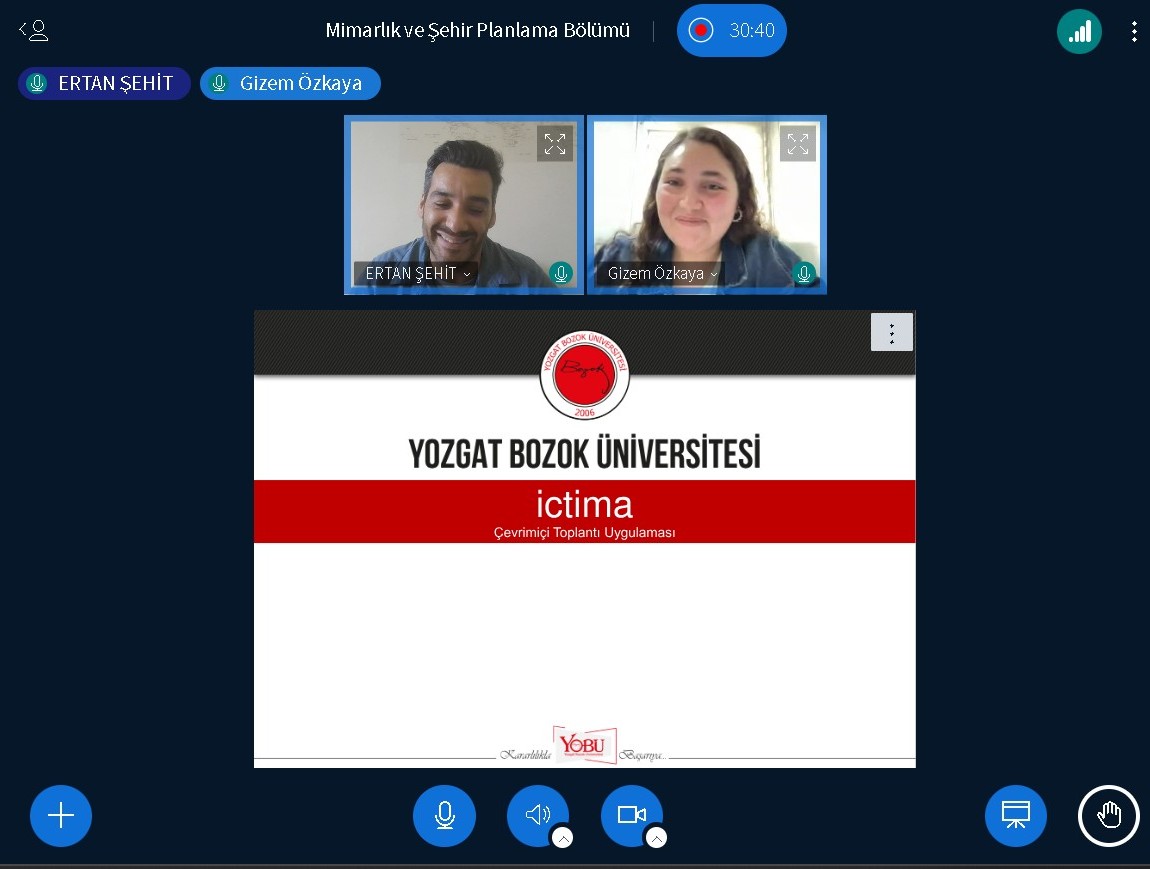Open the options three-dot menu

pos(1133,31)
